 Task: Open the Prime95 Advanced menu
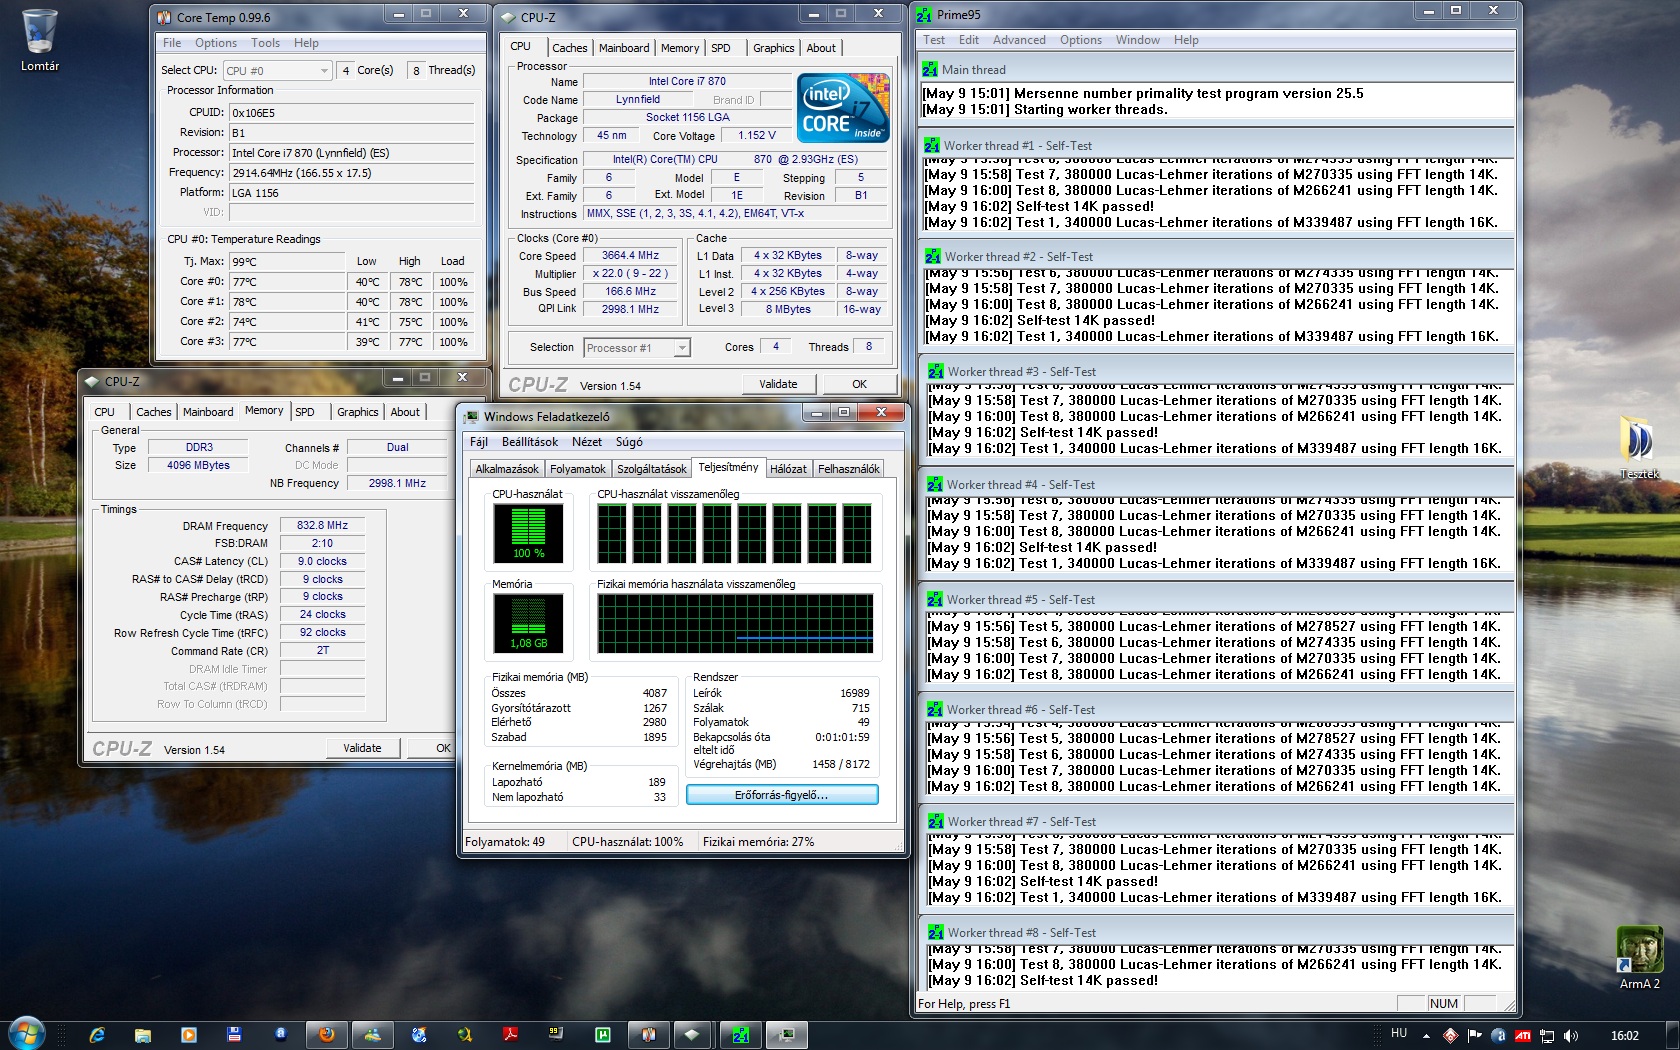coord(1019,40)
